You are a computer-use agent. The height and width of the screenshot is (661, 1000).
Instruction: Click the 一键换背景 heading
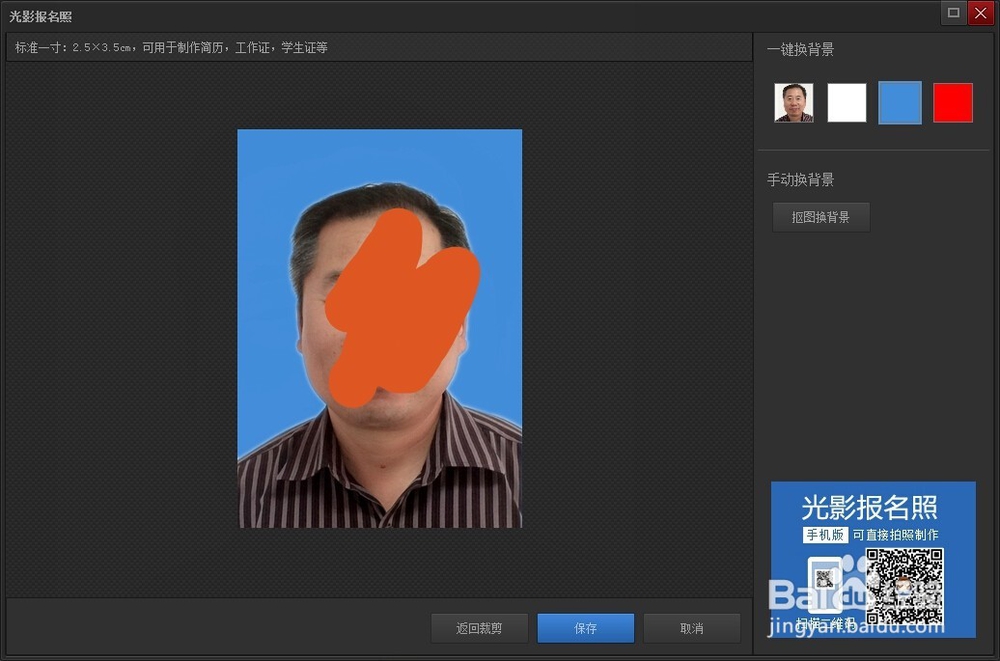coord(800,50)
